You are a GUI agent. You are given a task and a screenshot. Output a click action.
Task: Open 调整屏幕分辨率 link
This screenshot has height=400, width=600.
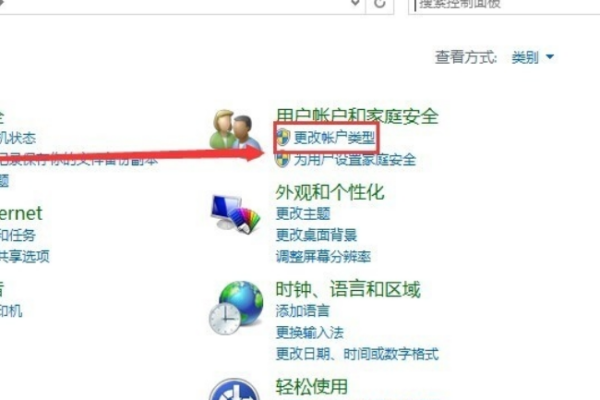[x=323, y=256]
